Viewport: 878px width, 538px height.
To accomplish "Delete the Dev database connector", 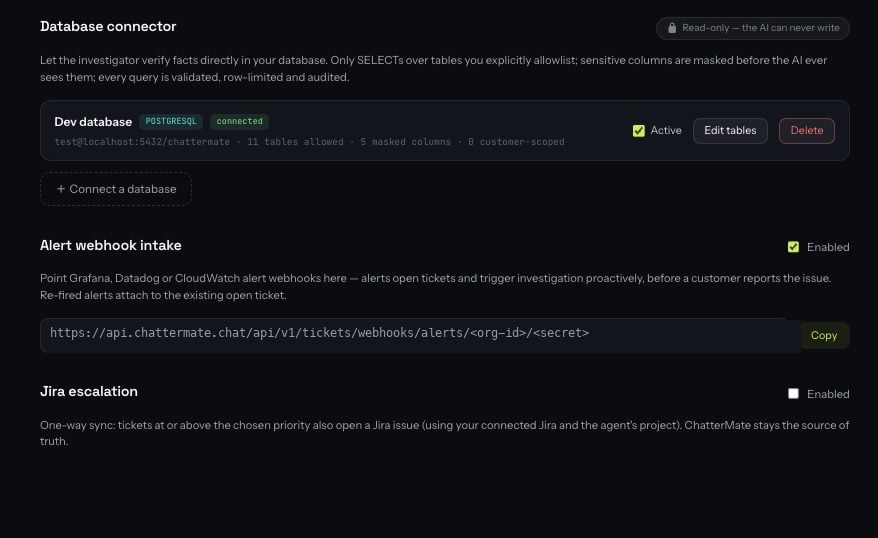I will pyautogui.click(x=806, y=130).
